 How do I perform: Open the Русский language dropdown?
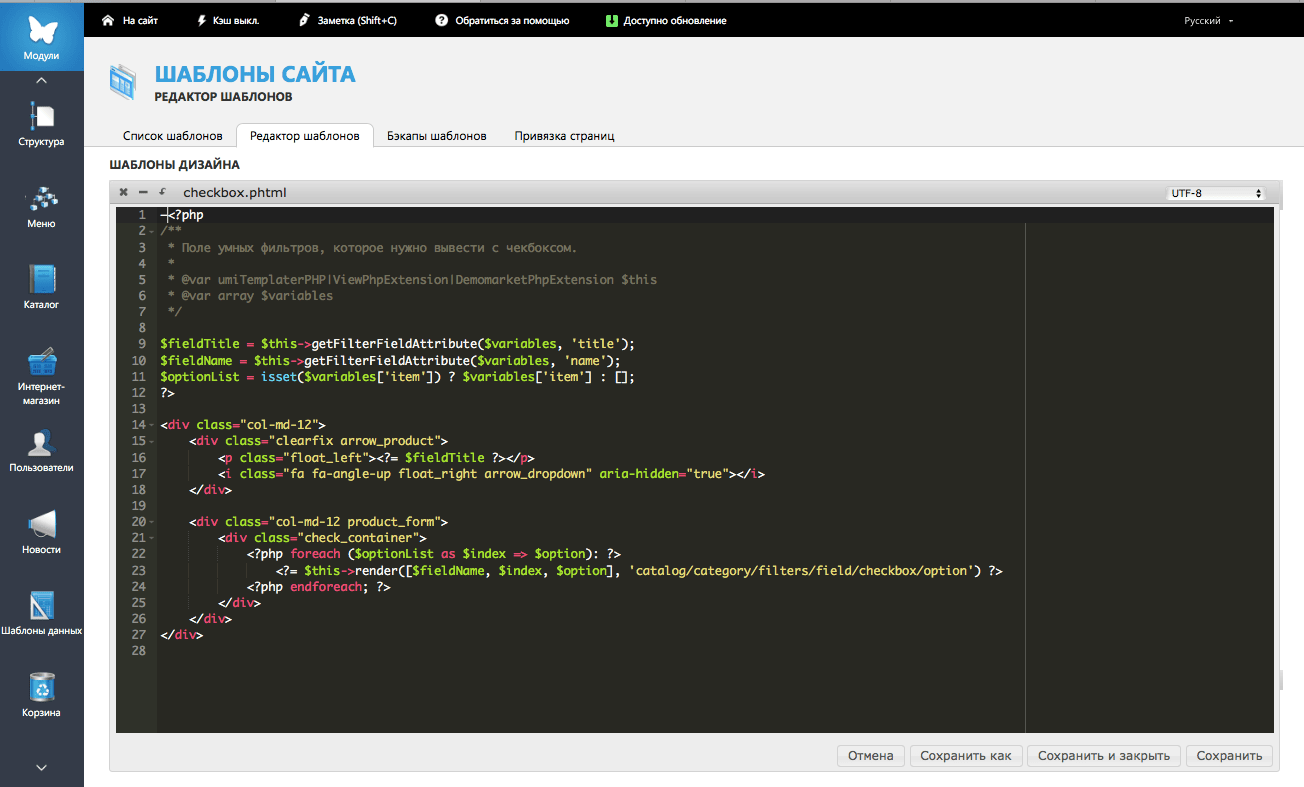click(1209, 20)
